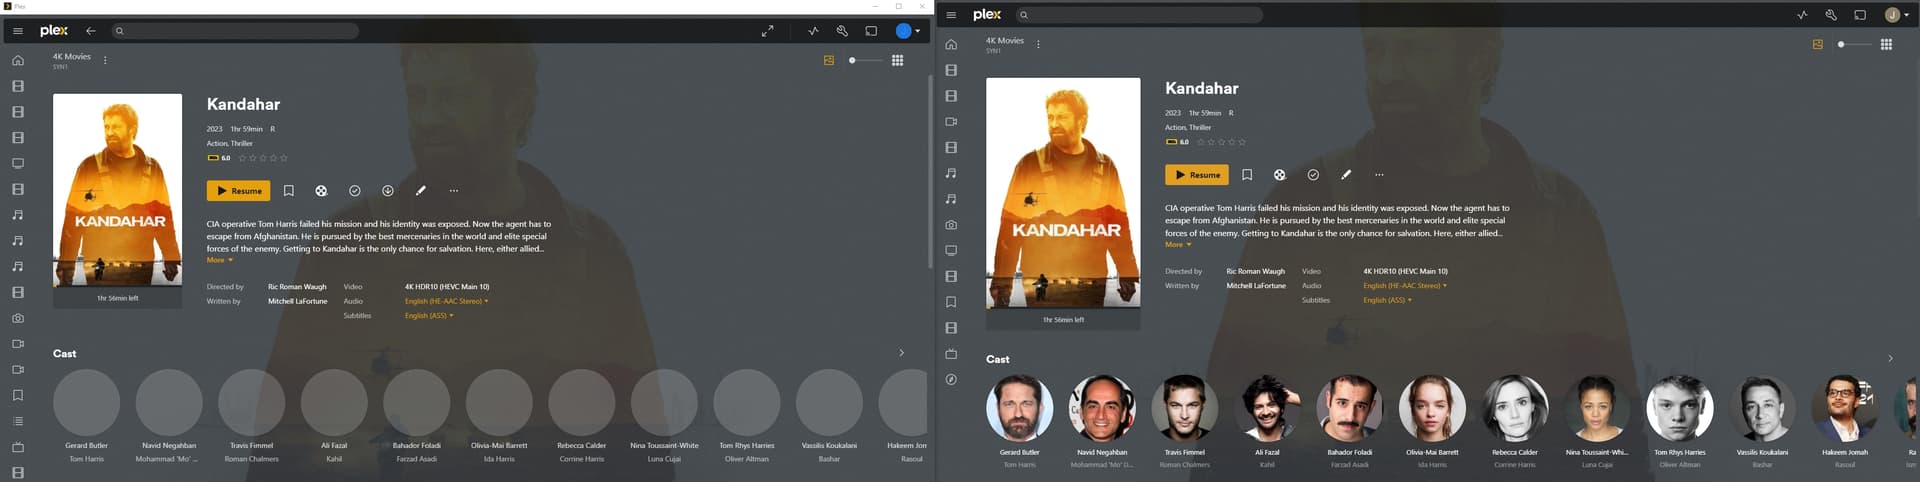Toggle Kandahar watched checkmark in right window
The image size is (1920, 482).
[x=1313, y=174]
